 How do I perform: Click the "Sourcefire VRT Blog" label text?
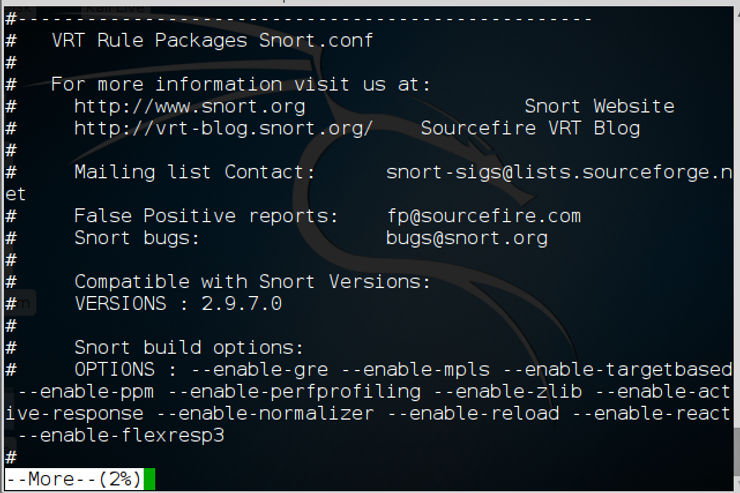[x=530, y=128]
